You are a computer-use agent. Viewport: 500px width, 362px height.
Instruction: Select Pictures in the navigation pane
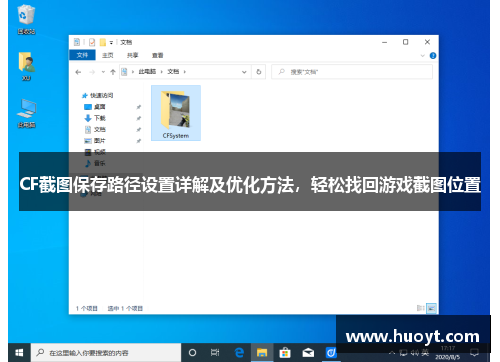pyautogui.click(x=95, y=141)
